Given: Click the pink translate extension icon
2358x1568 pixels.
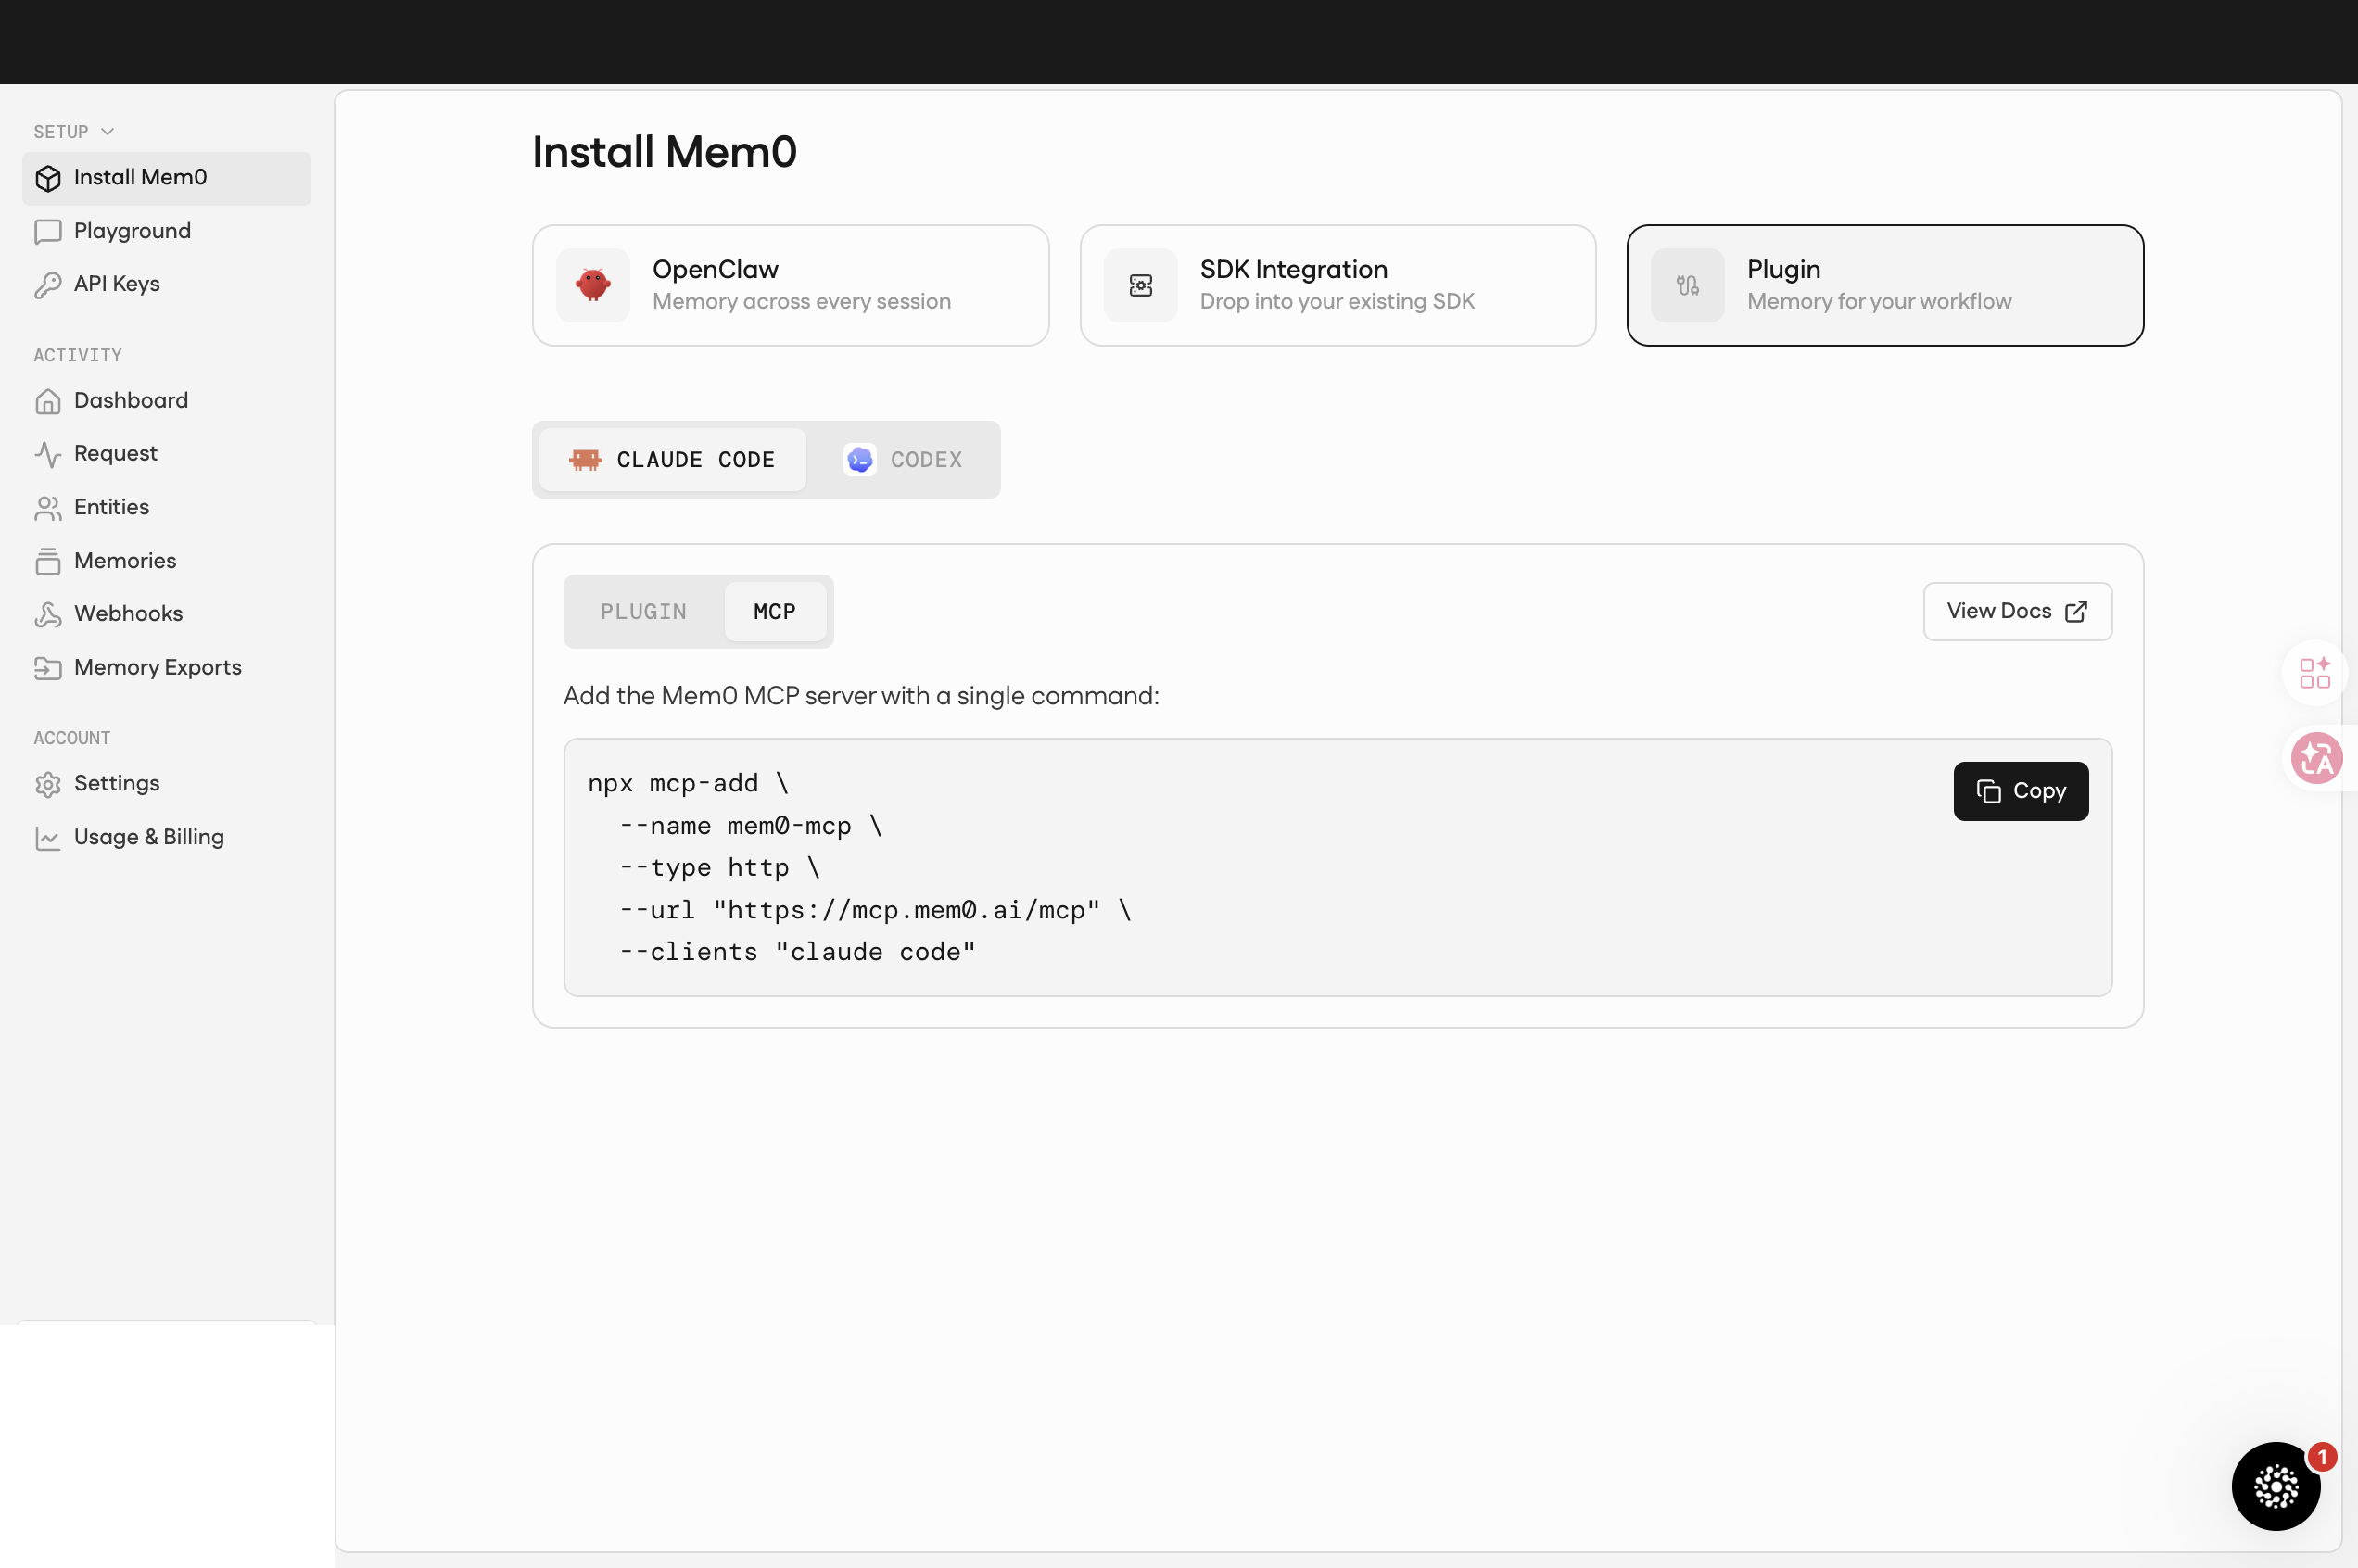Looking at the screenshot, I should pyautogui.click(x=2316, y=758).
